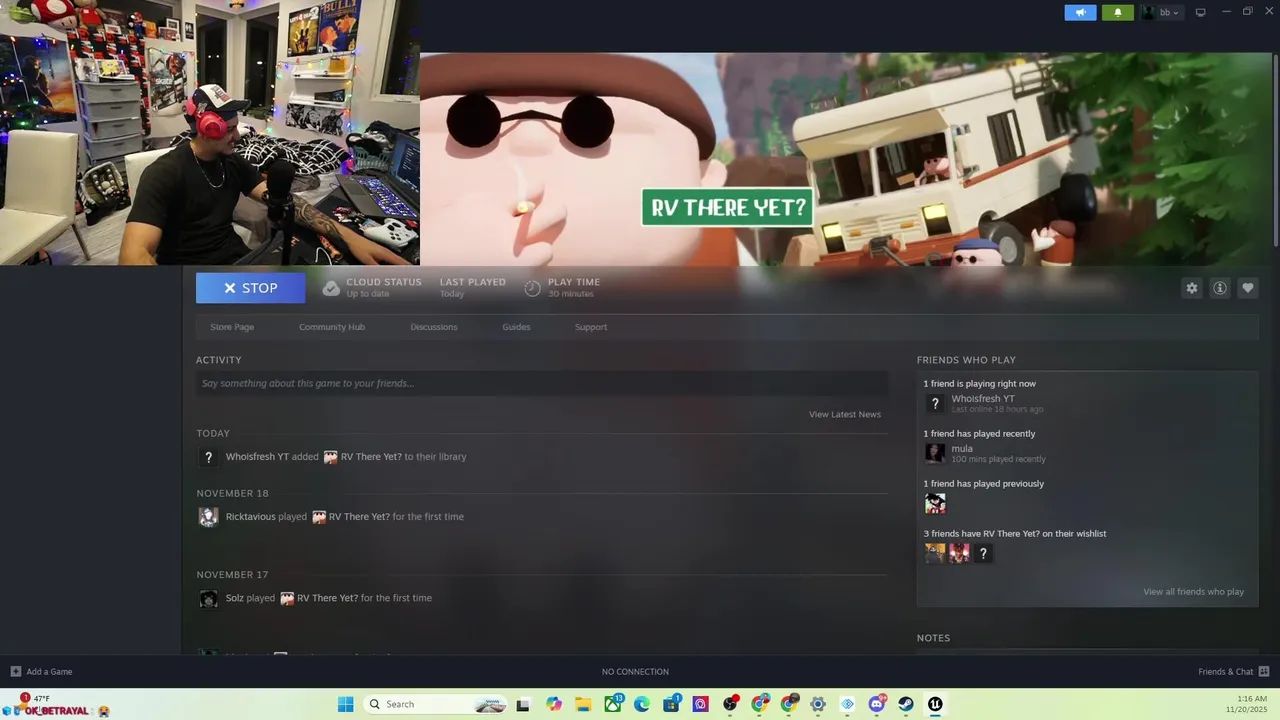Open the green notifications bell
Viewport: 1280px width, 720px height.
point(1118,12)
